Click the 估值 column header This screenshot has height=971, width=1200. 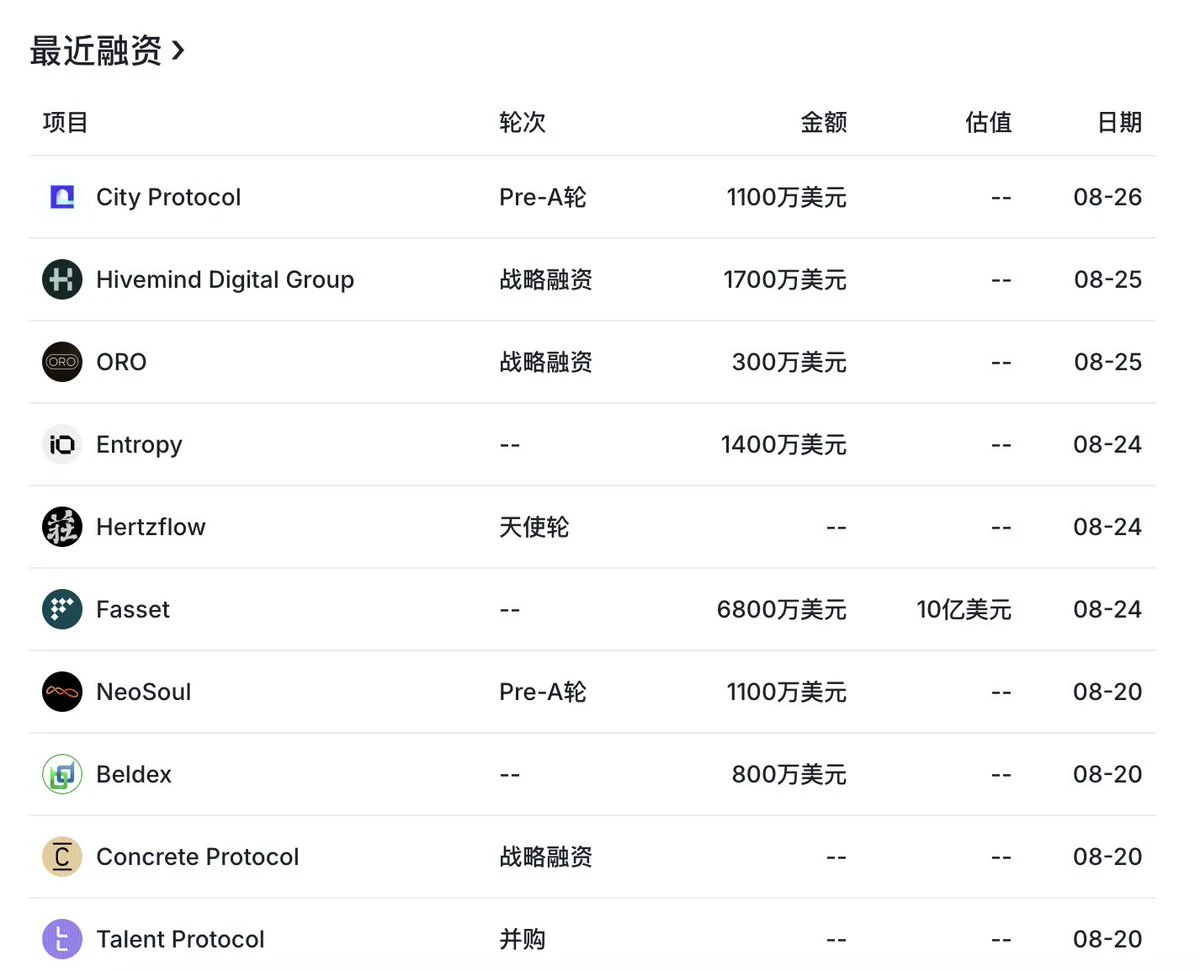(x=989, y=123)
